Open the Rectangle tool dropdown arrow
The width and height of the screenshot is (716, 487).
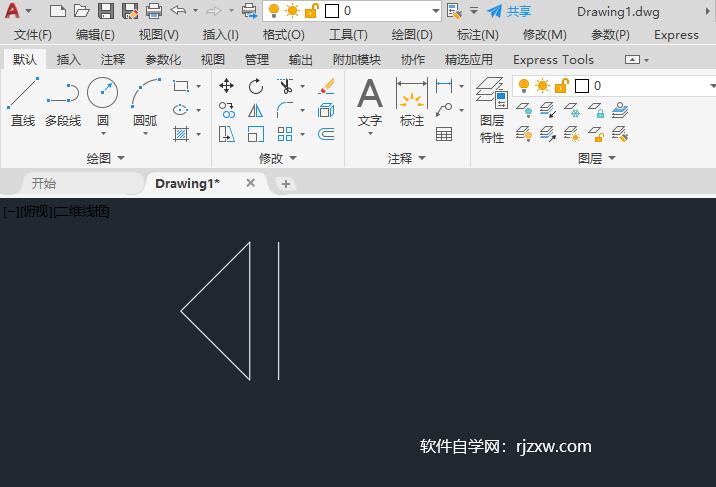tap(199, 86)
